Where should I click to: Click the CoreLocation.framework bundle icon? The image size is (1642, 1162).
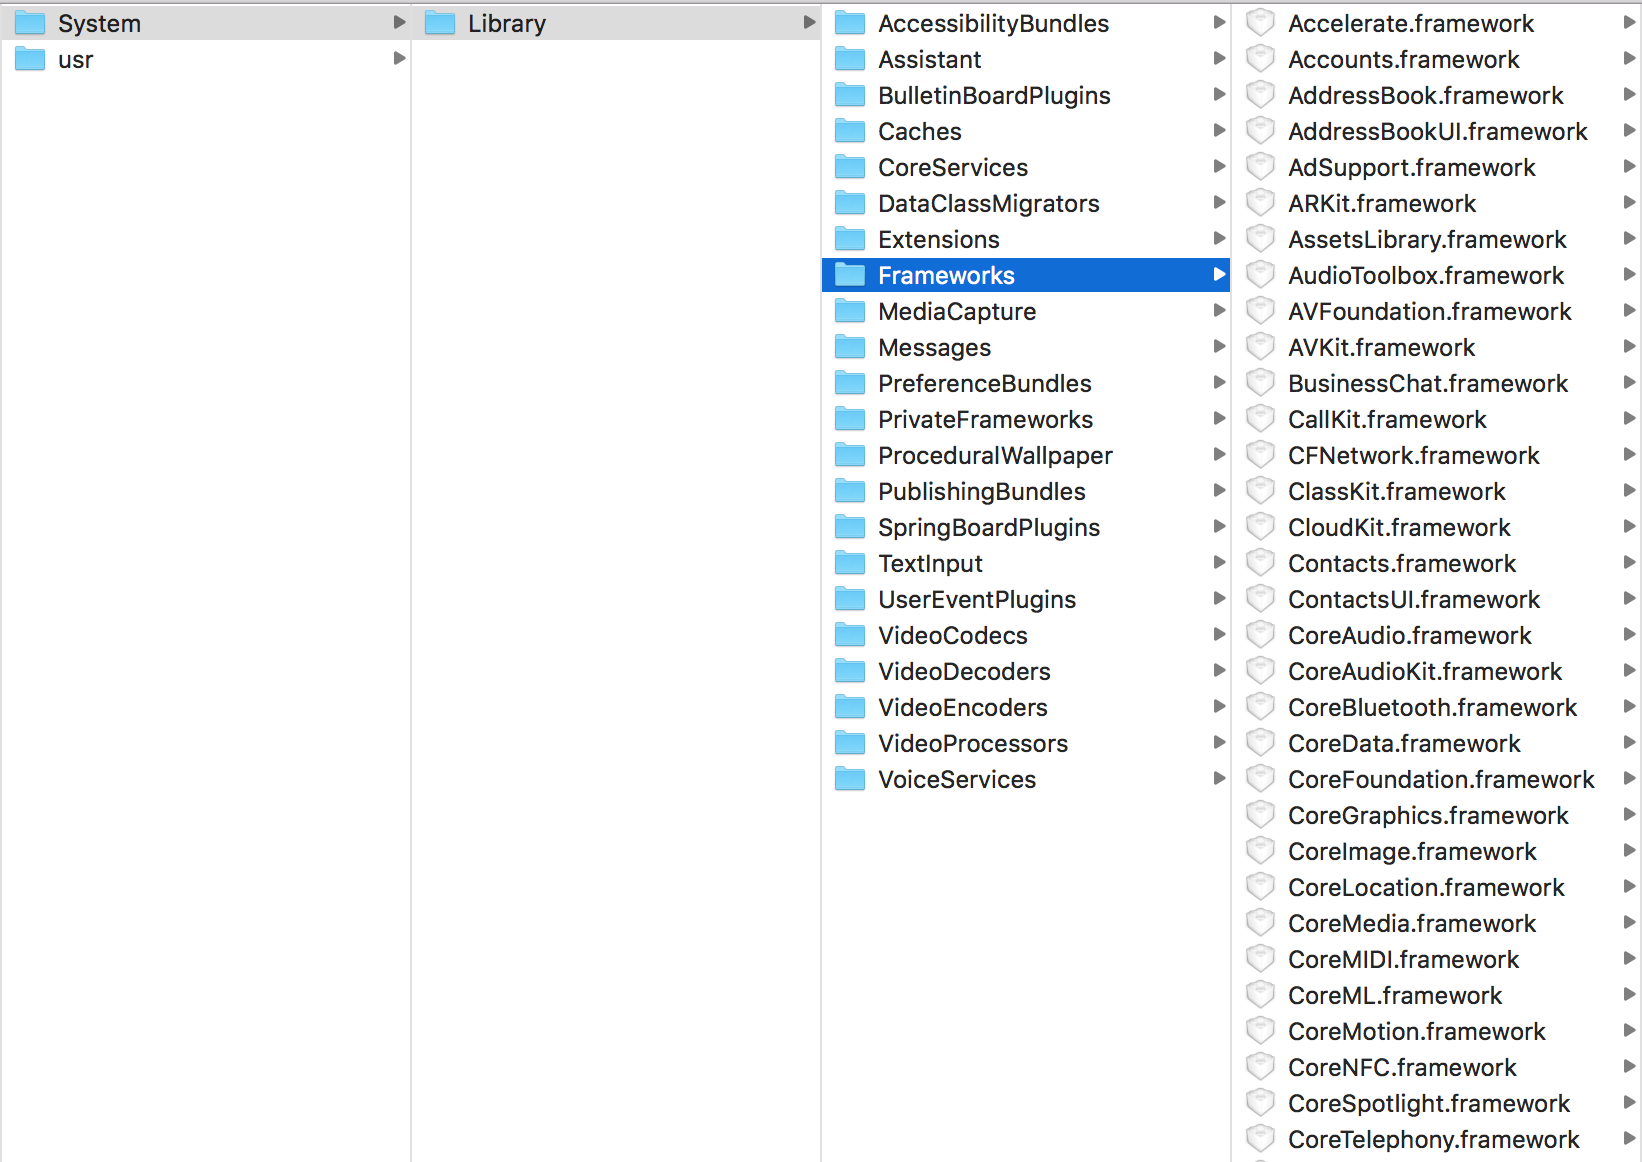point(1260,887)
